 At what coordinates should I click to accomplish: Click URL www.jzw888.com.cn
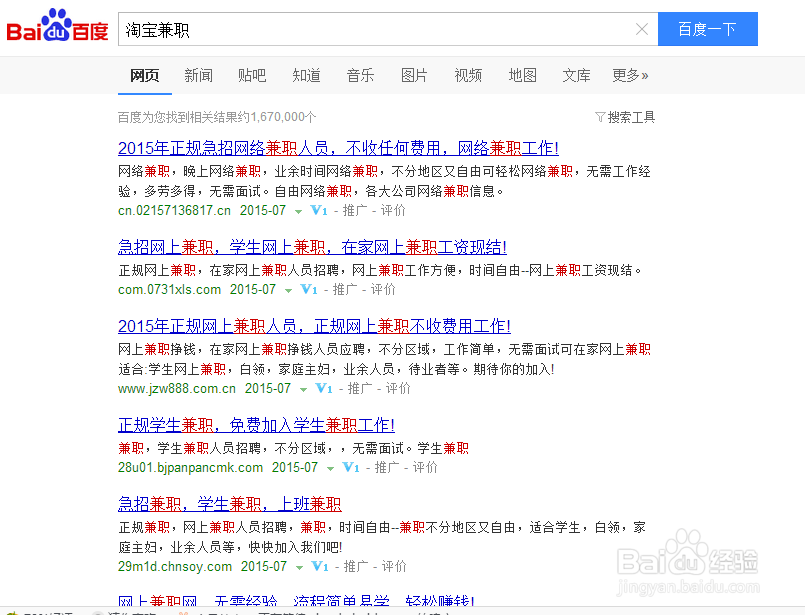[x=177, y=389]
